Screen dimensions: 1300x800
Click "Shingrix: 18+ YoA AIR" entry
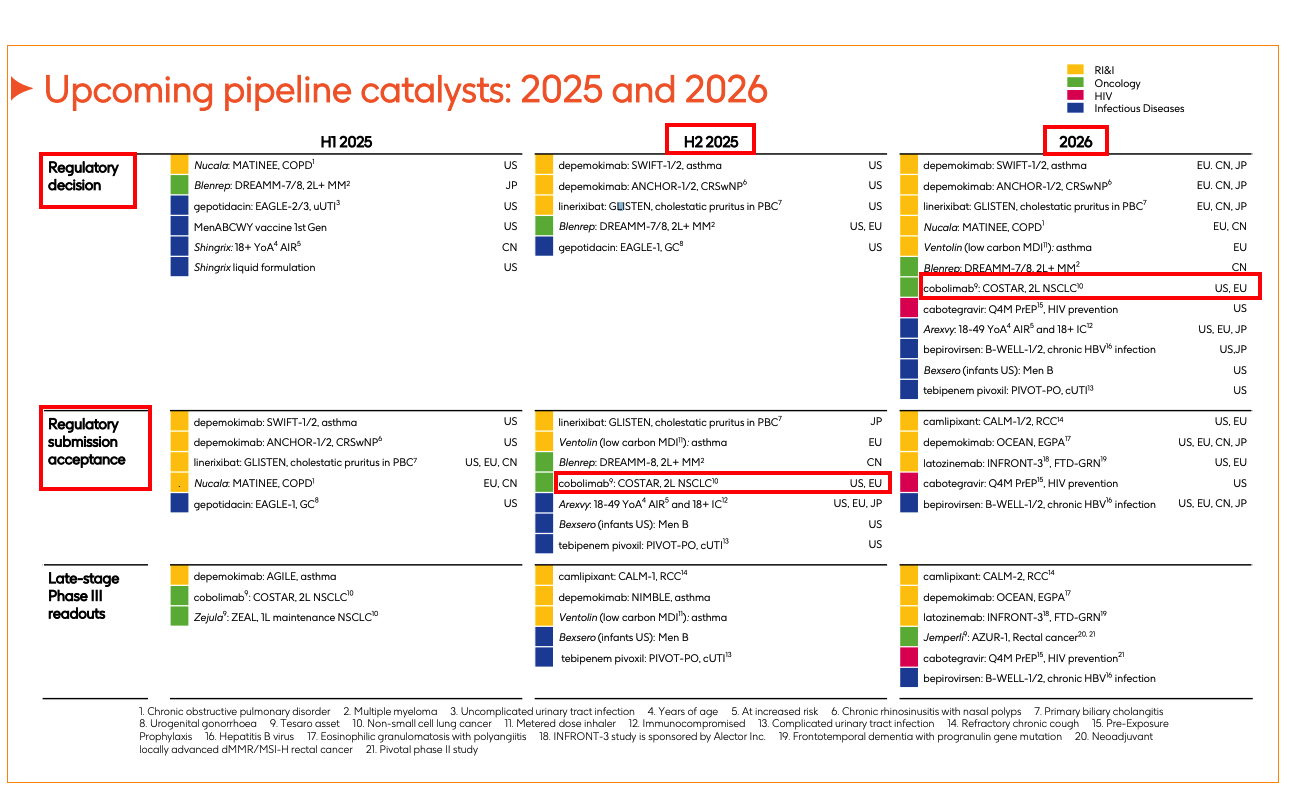click(247, 247)
